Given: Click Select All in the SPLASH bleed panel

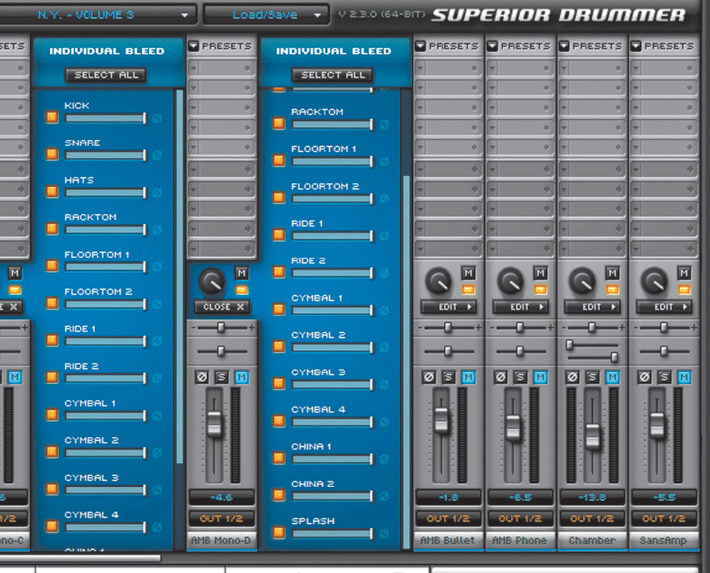Looking at the screenshot, I should 333,75.
